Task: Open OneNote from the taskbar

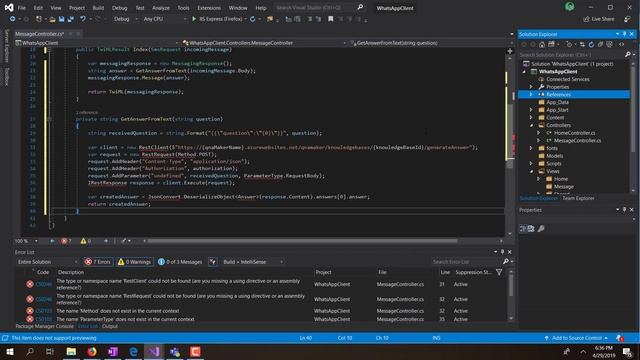Action: tap(113, 351)
